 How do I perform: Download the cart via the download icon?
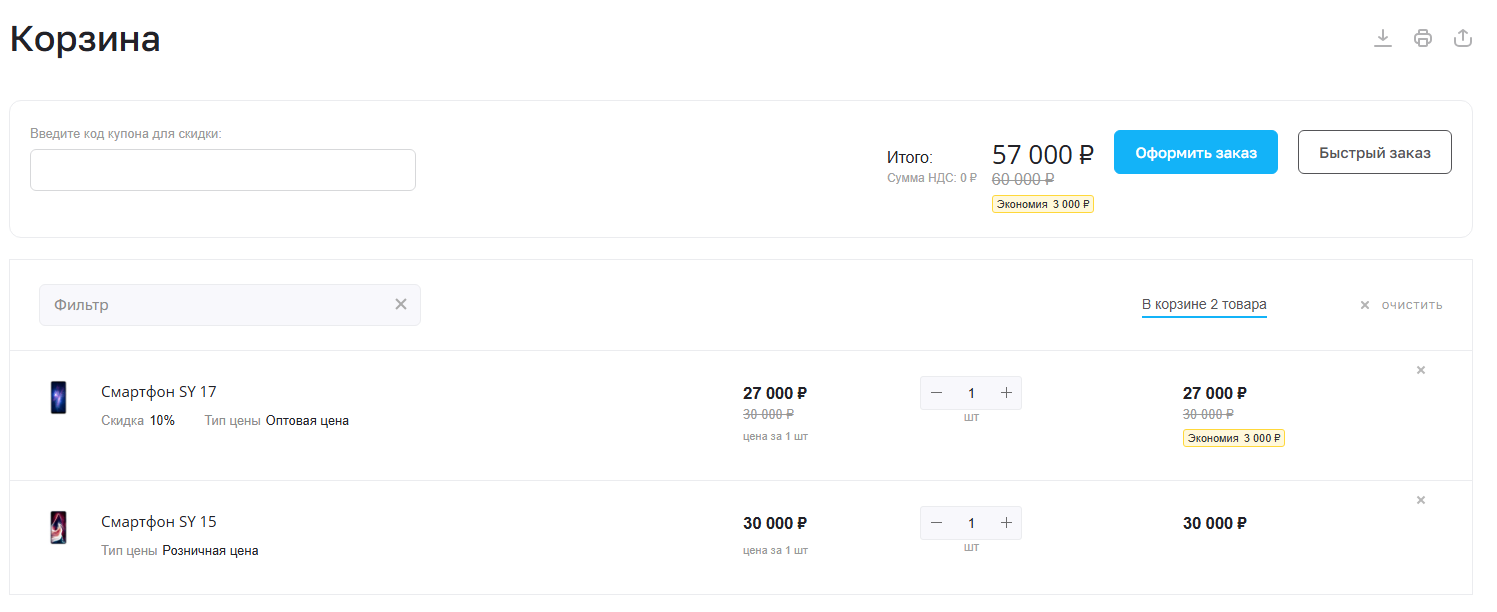(x=1383, y=38)
